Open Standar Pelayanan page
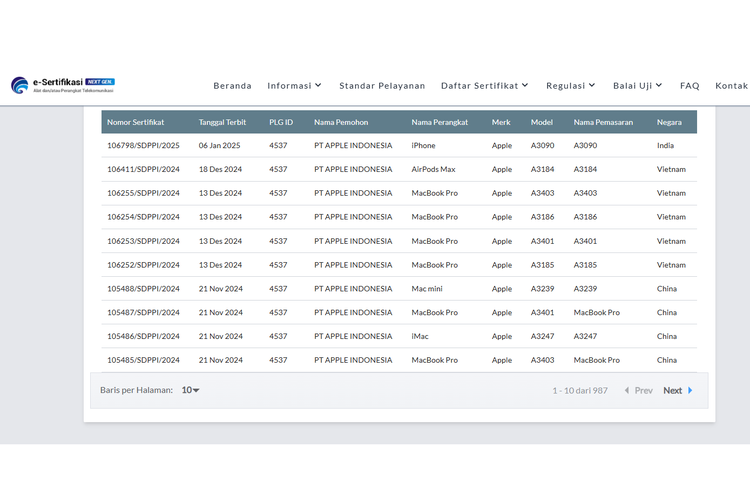Viewport: 750px width, 500px height. [382, 86]
